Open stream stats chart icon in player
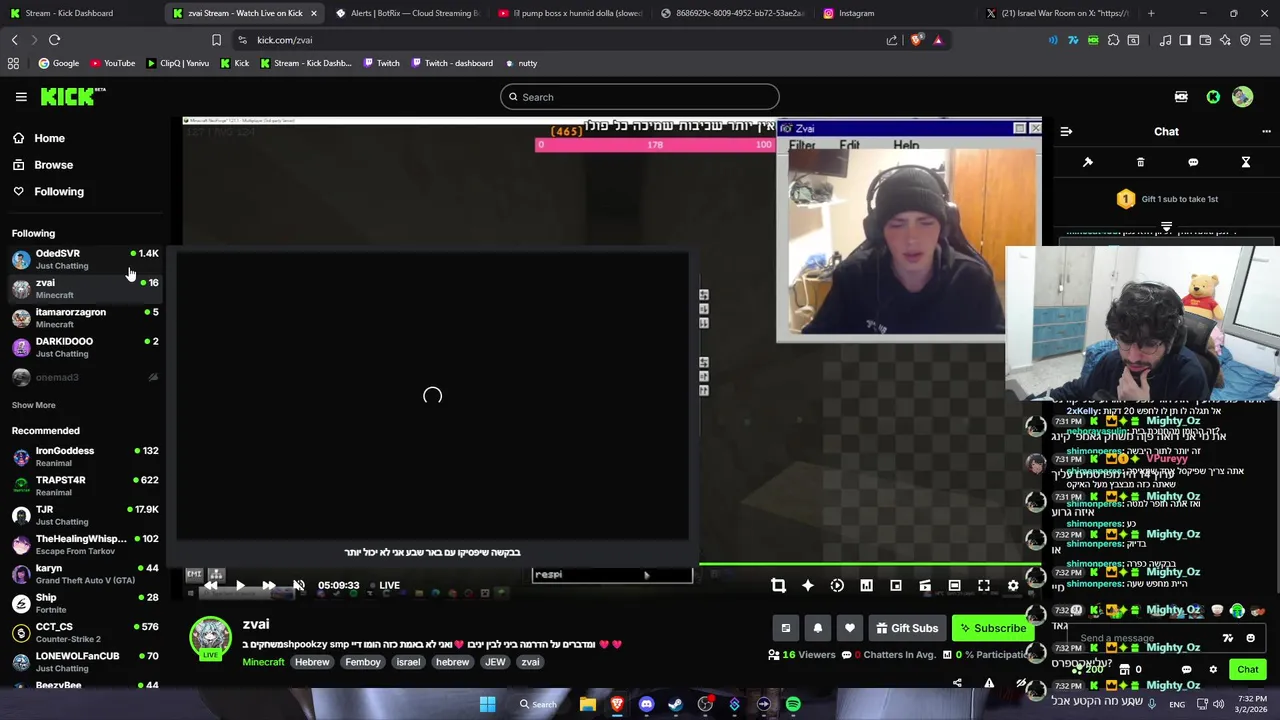Image resolution: width=1280 pixels, height=720 pixels. 866,586
